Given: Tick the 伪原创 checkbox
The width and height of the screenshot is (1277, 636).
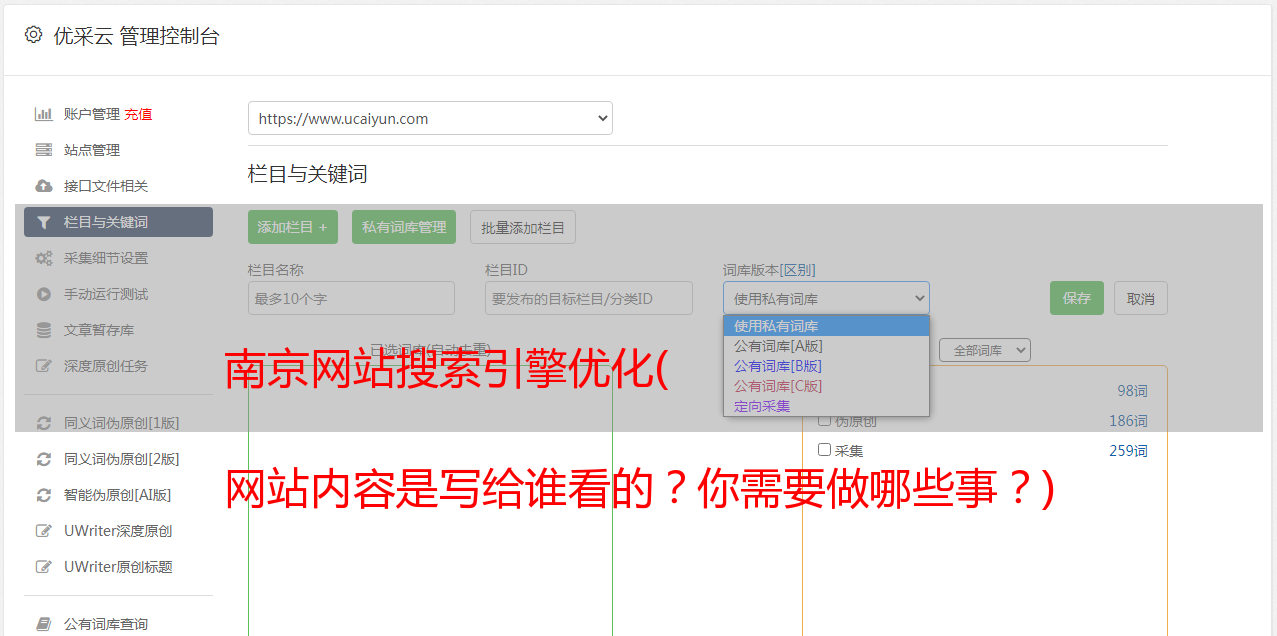Looking at the screenshot, I should [x=824, y=420].
